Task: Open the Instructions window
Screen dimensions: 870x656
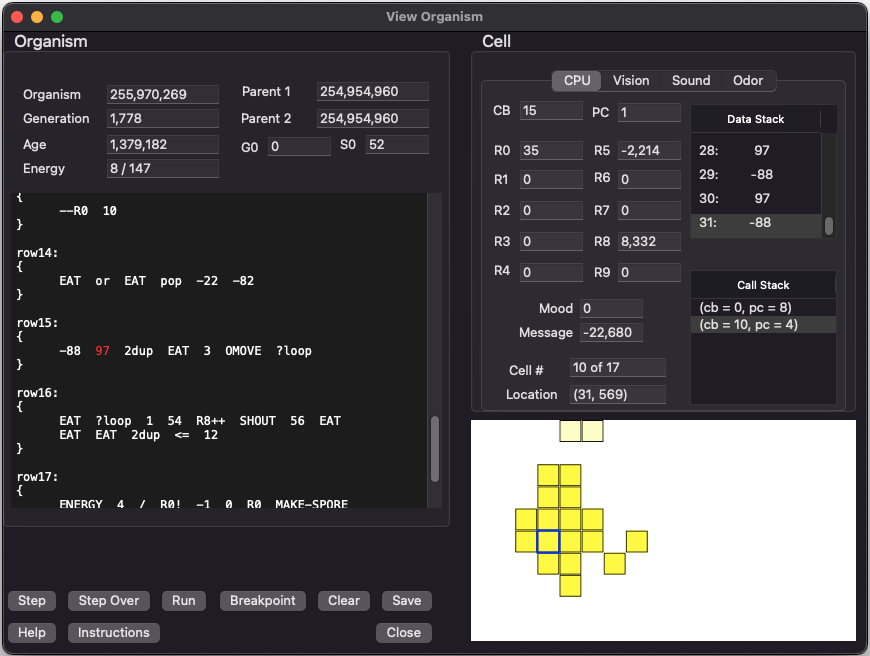Action: (x=114, y=633)
